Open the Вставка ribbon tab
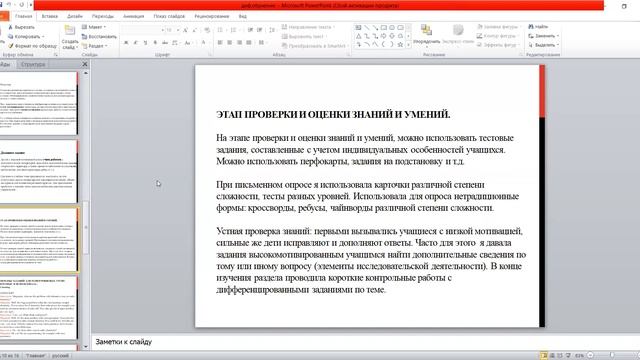The image size is (640, 360). 49,16
